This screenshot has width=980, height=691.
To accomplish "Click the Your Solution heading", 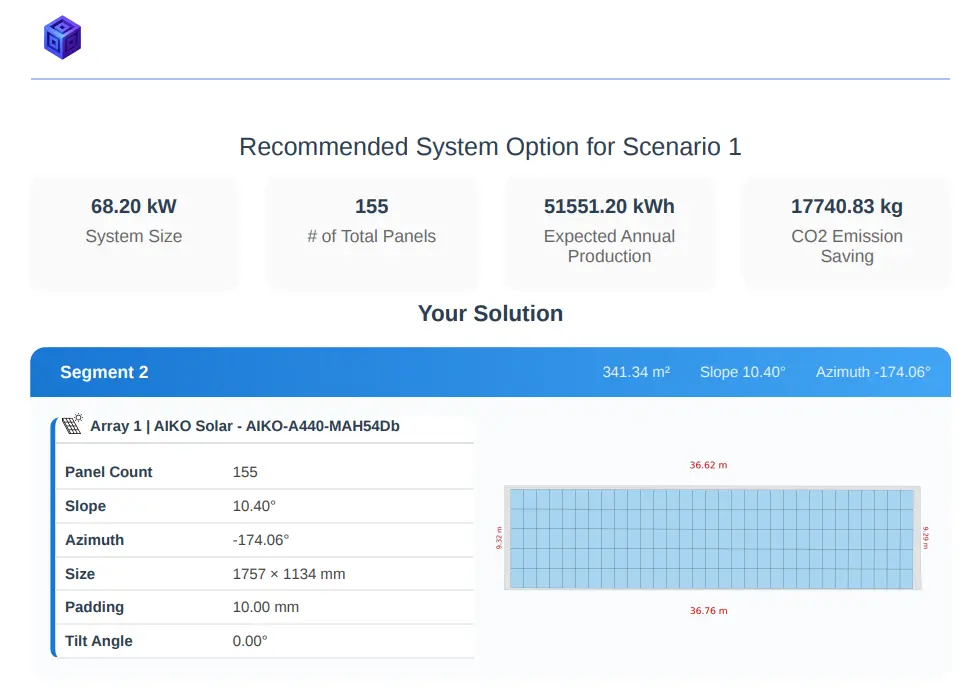I will coord(490,314).
